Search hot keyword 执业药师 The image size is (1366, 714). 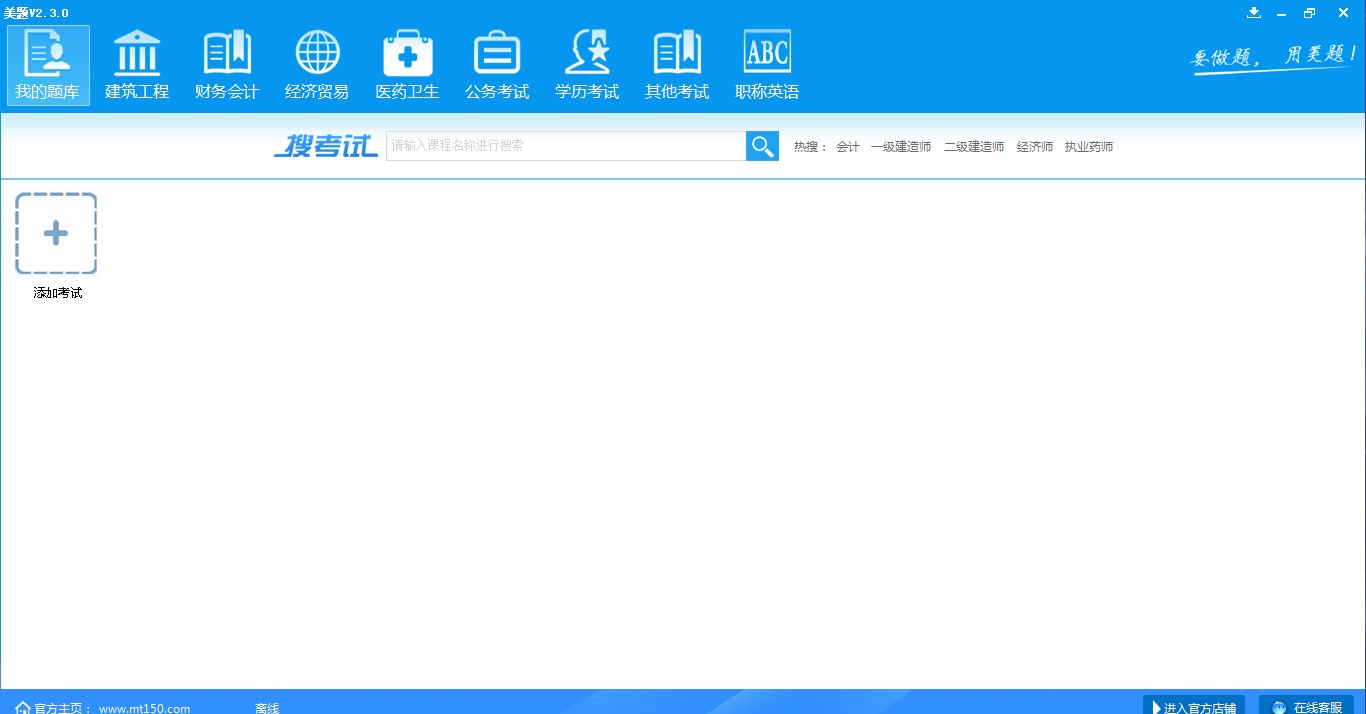click(x=1089, y=147)
